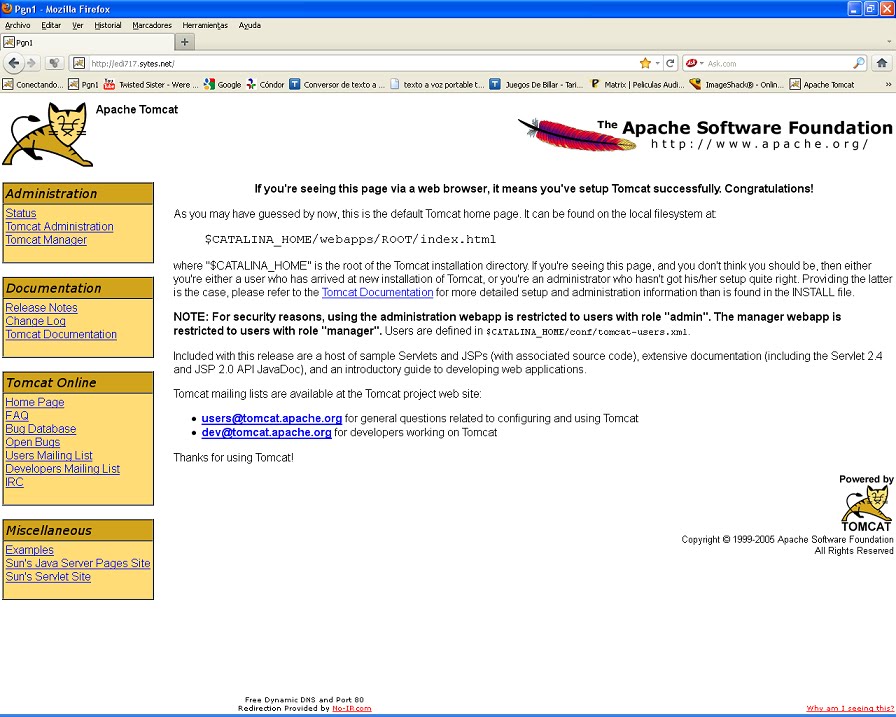896x717 pixels.
Task: Open the tab list dropdown arrow
Action: pos(889,42)
